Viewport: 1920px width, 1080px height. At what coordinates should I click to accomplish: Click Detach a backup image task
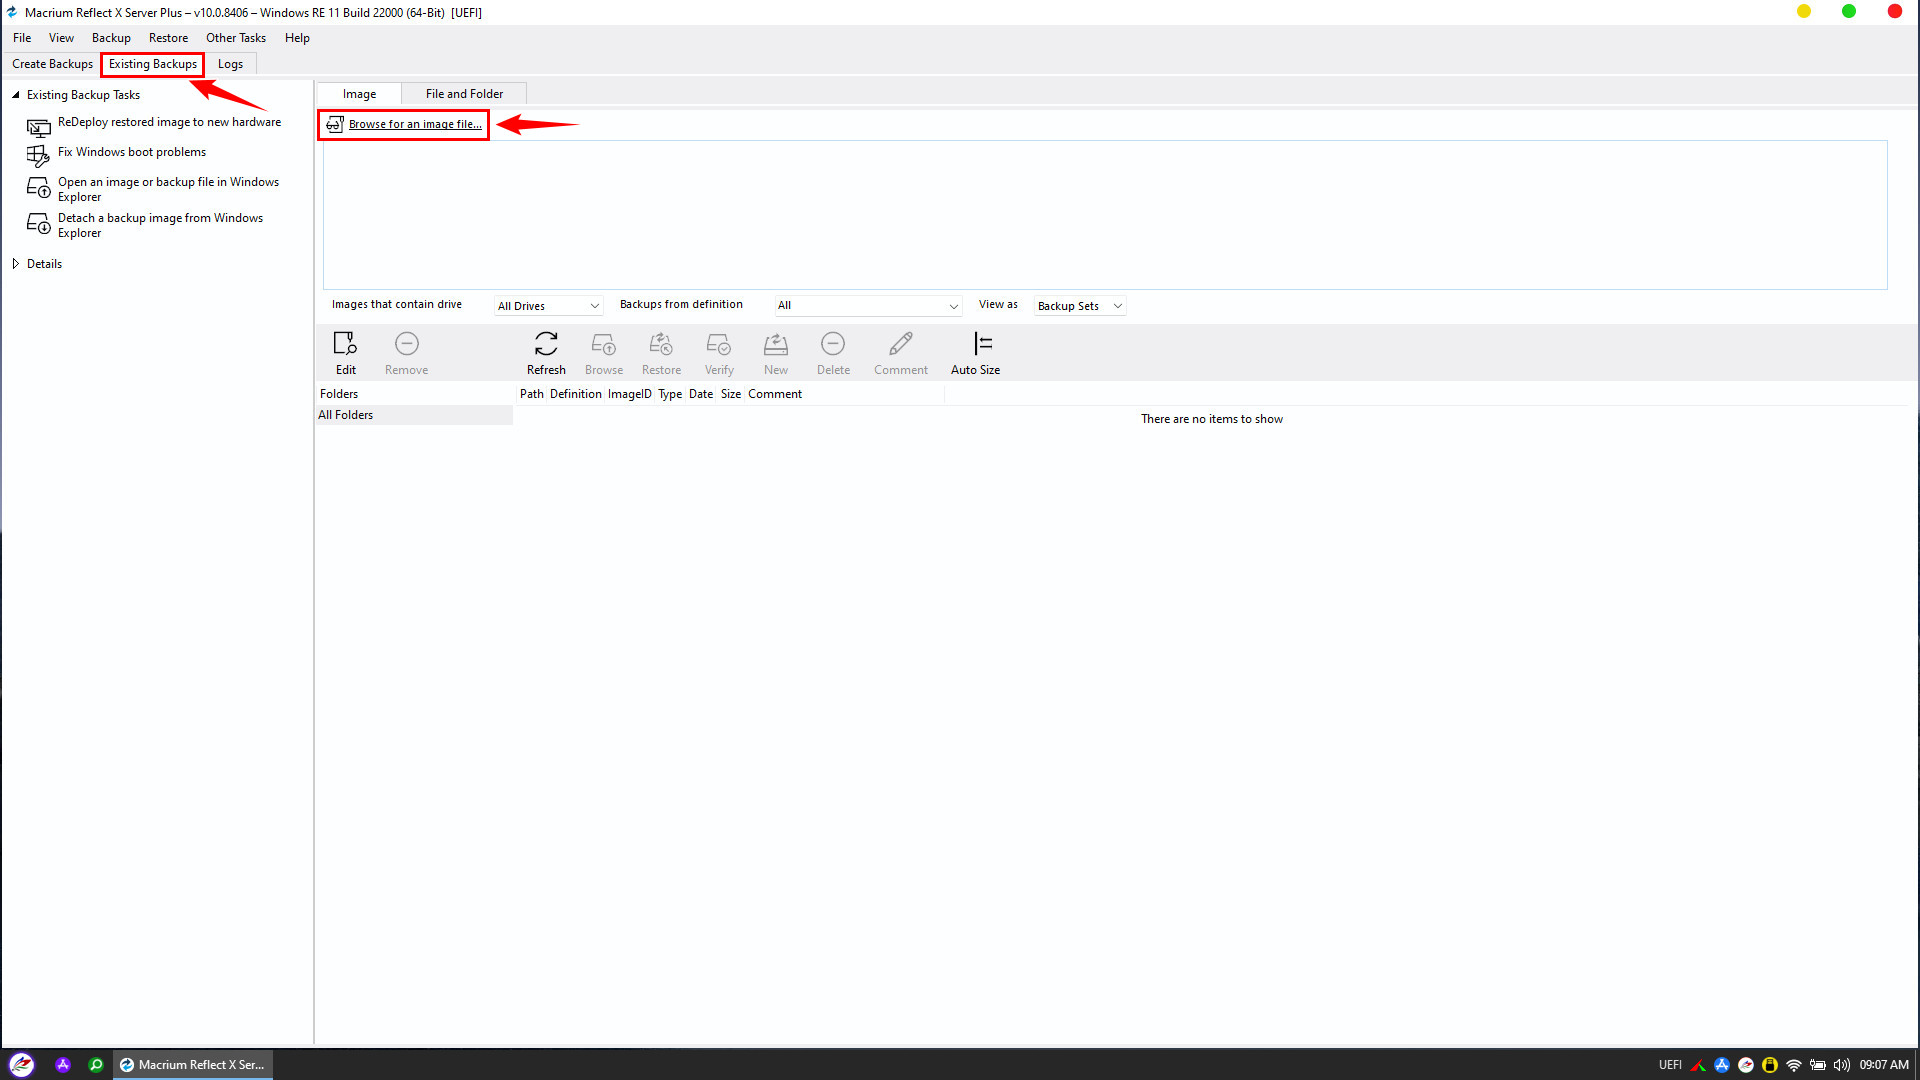pyautogui.click(x=160, y=225)
